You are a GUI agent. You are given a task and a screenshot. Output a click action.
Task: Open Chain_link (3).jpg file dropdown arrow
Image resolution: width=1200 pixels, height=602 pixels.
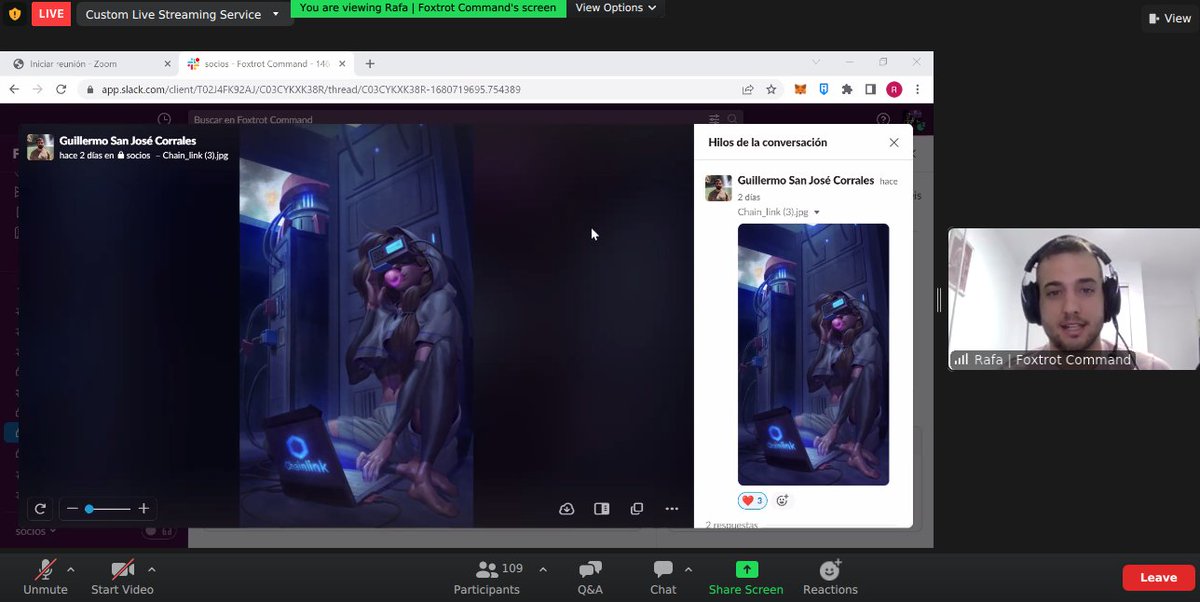(817, 213)
